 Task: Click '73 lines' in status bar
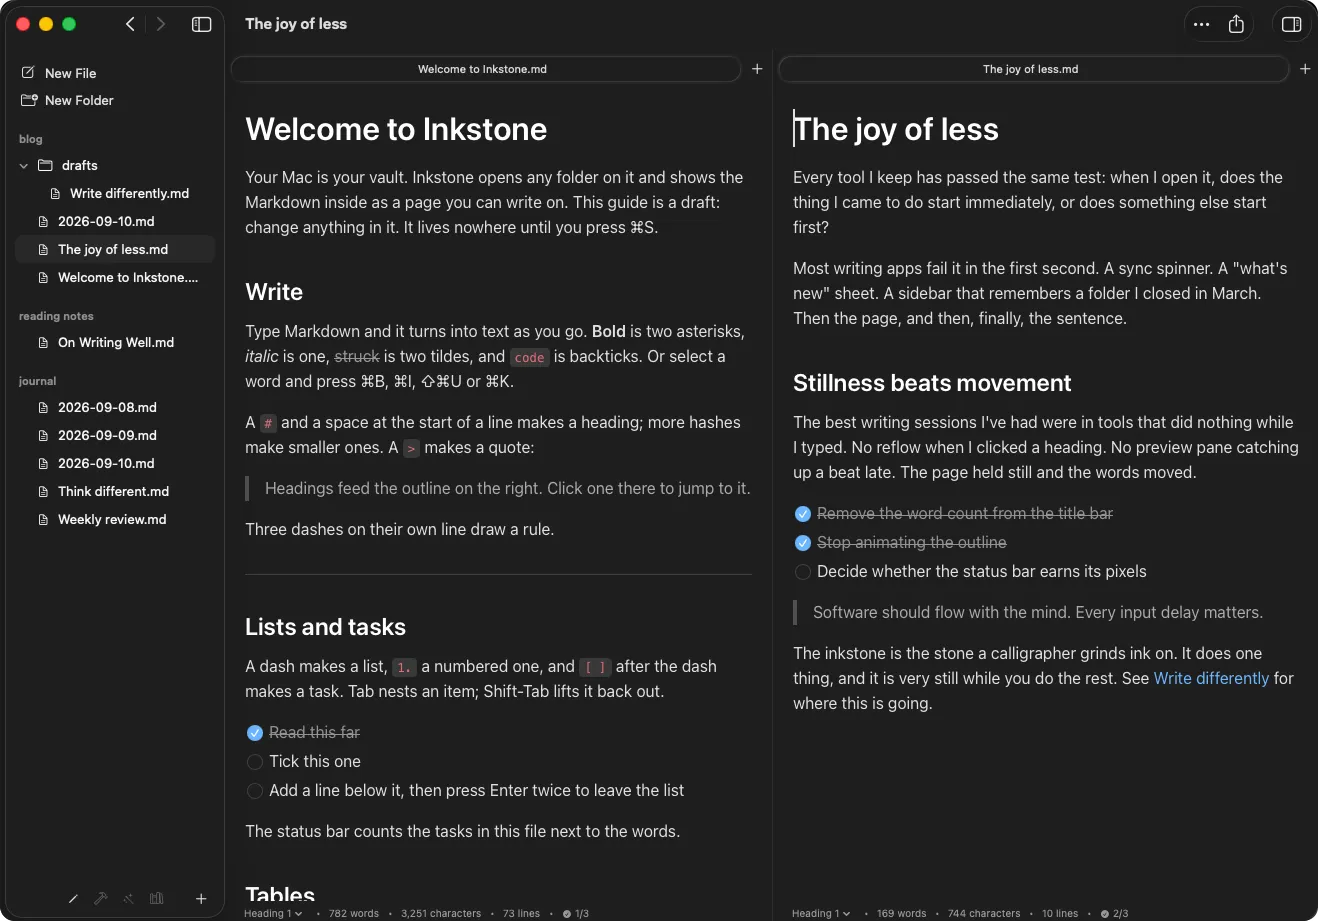tap(521, 913)
